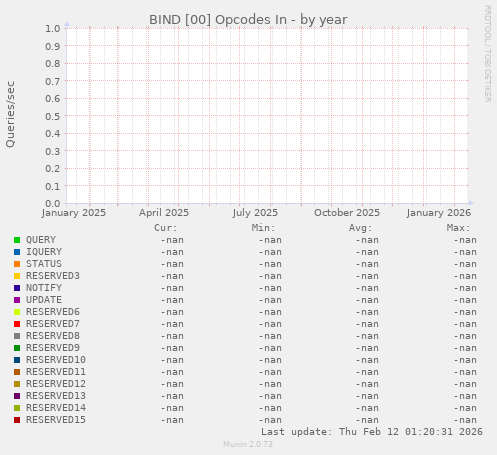497x455 pixels.
Task: Click the ochre RESERVED12 color swatch
Action: pyautogui.click(x=17, y=384)
